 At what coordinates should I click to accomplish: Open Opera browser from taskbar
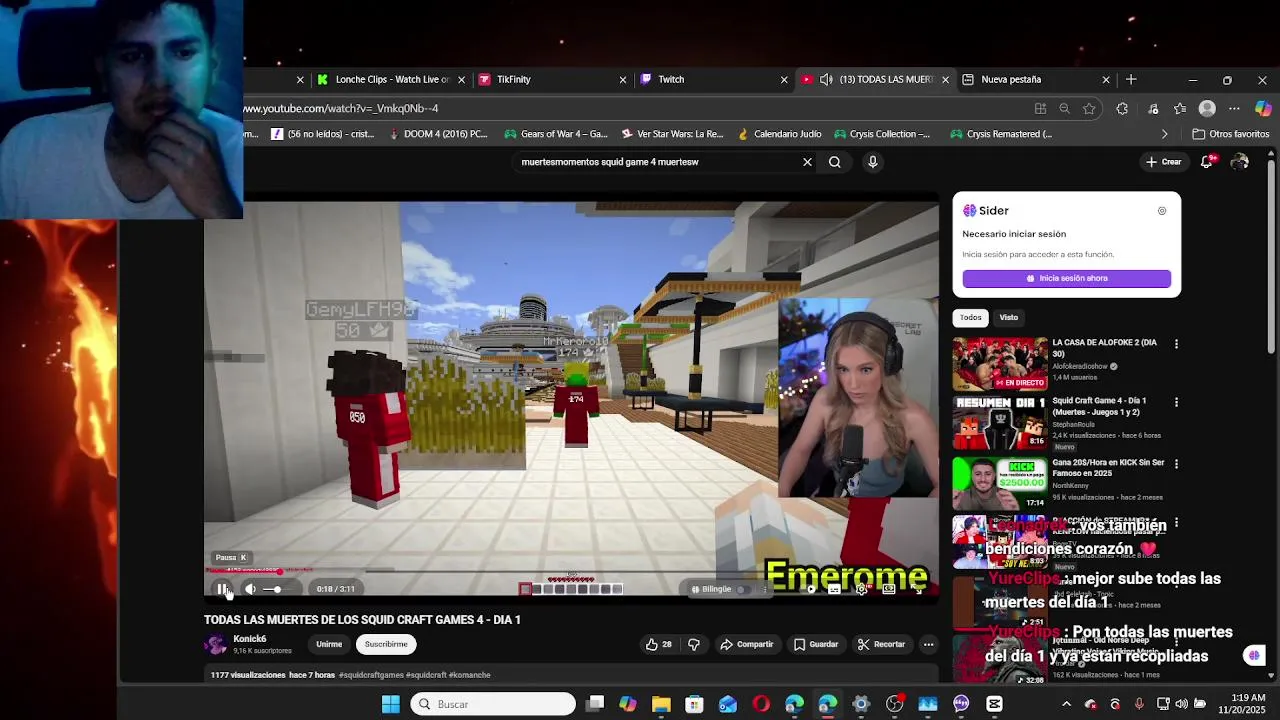[761, 704]
